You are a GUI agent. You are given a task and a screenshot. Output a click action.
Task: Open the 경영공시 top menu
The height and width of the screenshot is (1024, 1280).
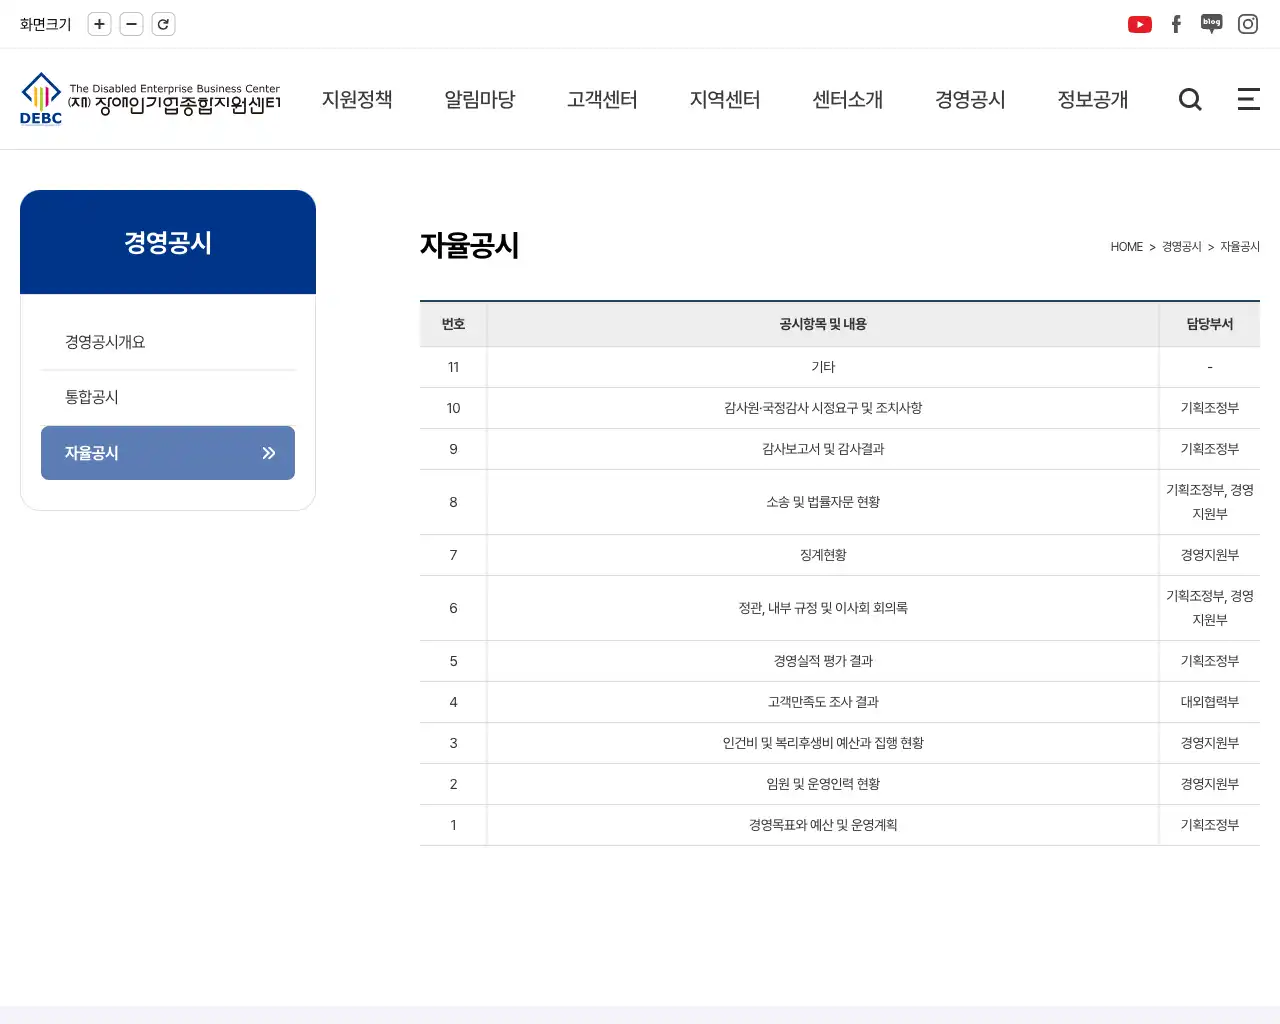[x=970, y=99]
